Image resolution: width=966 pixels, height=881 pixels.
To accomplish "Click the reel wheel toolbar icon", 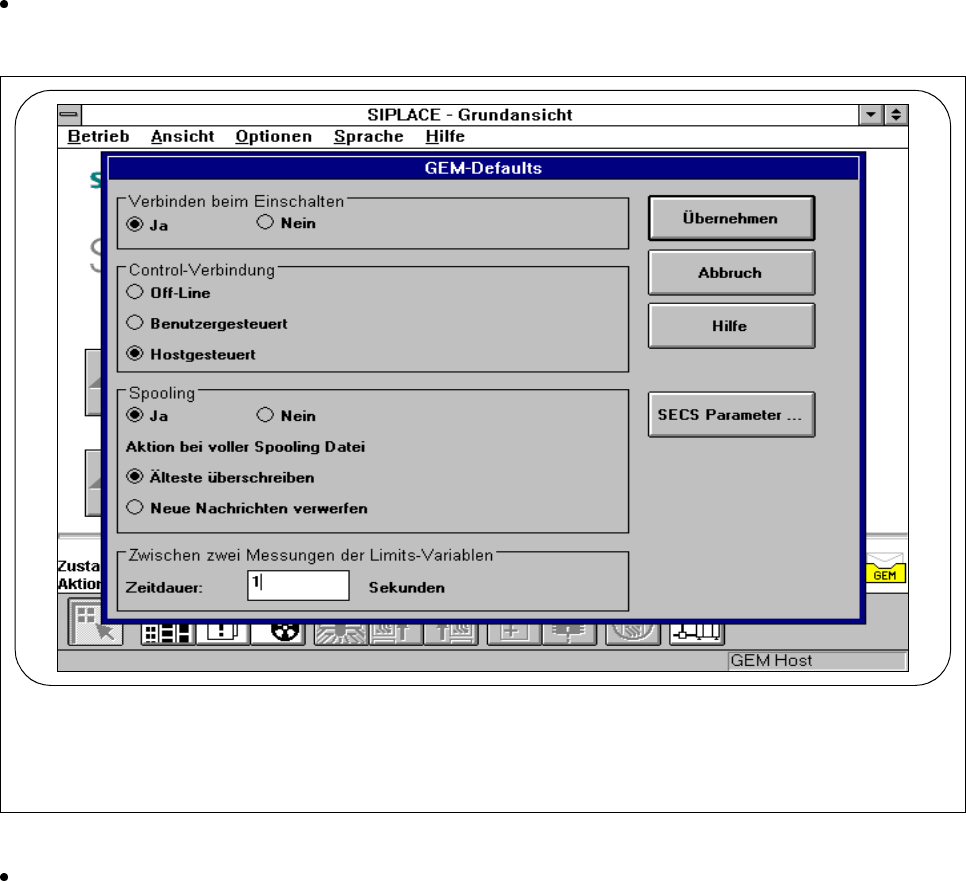I will click(278, 633).
